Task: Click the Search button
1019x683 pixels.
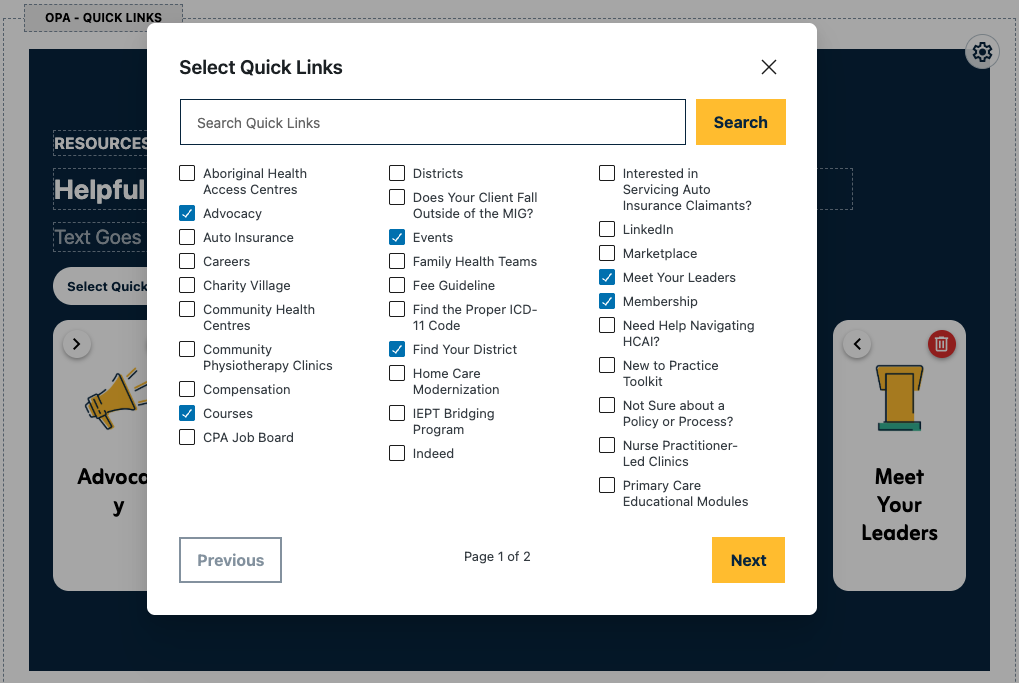Action: 740,121
